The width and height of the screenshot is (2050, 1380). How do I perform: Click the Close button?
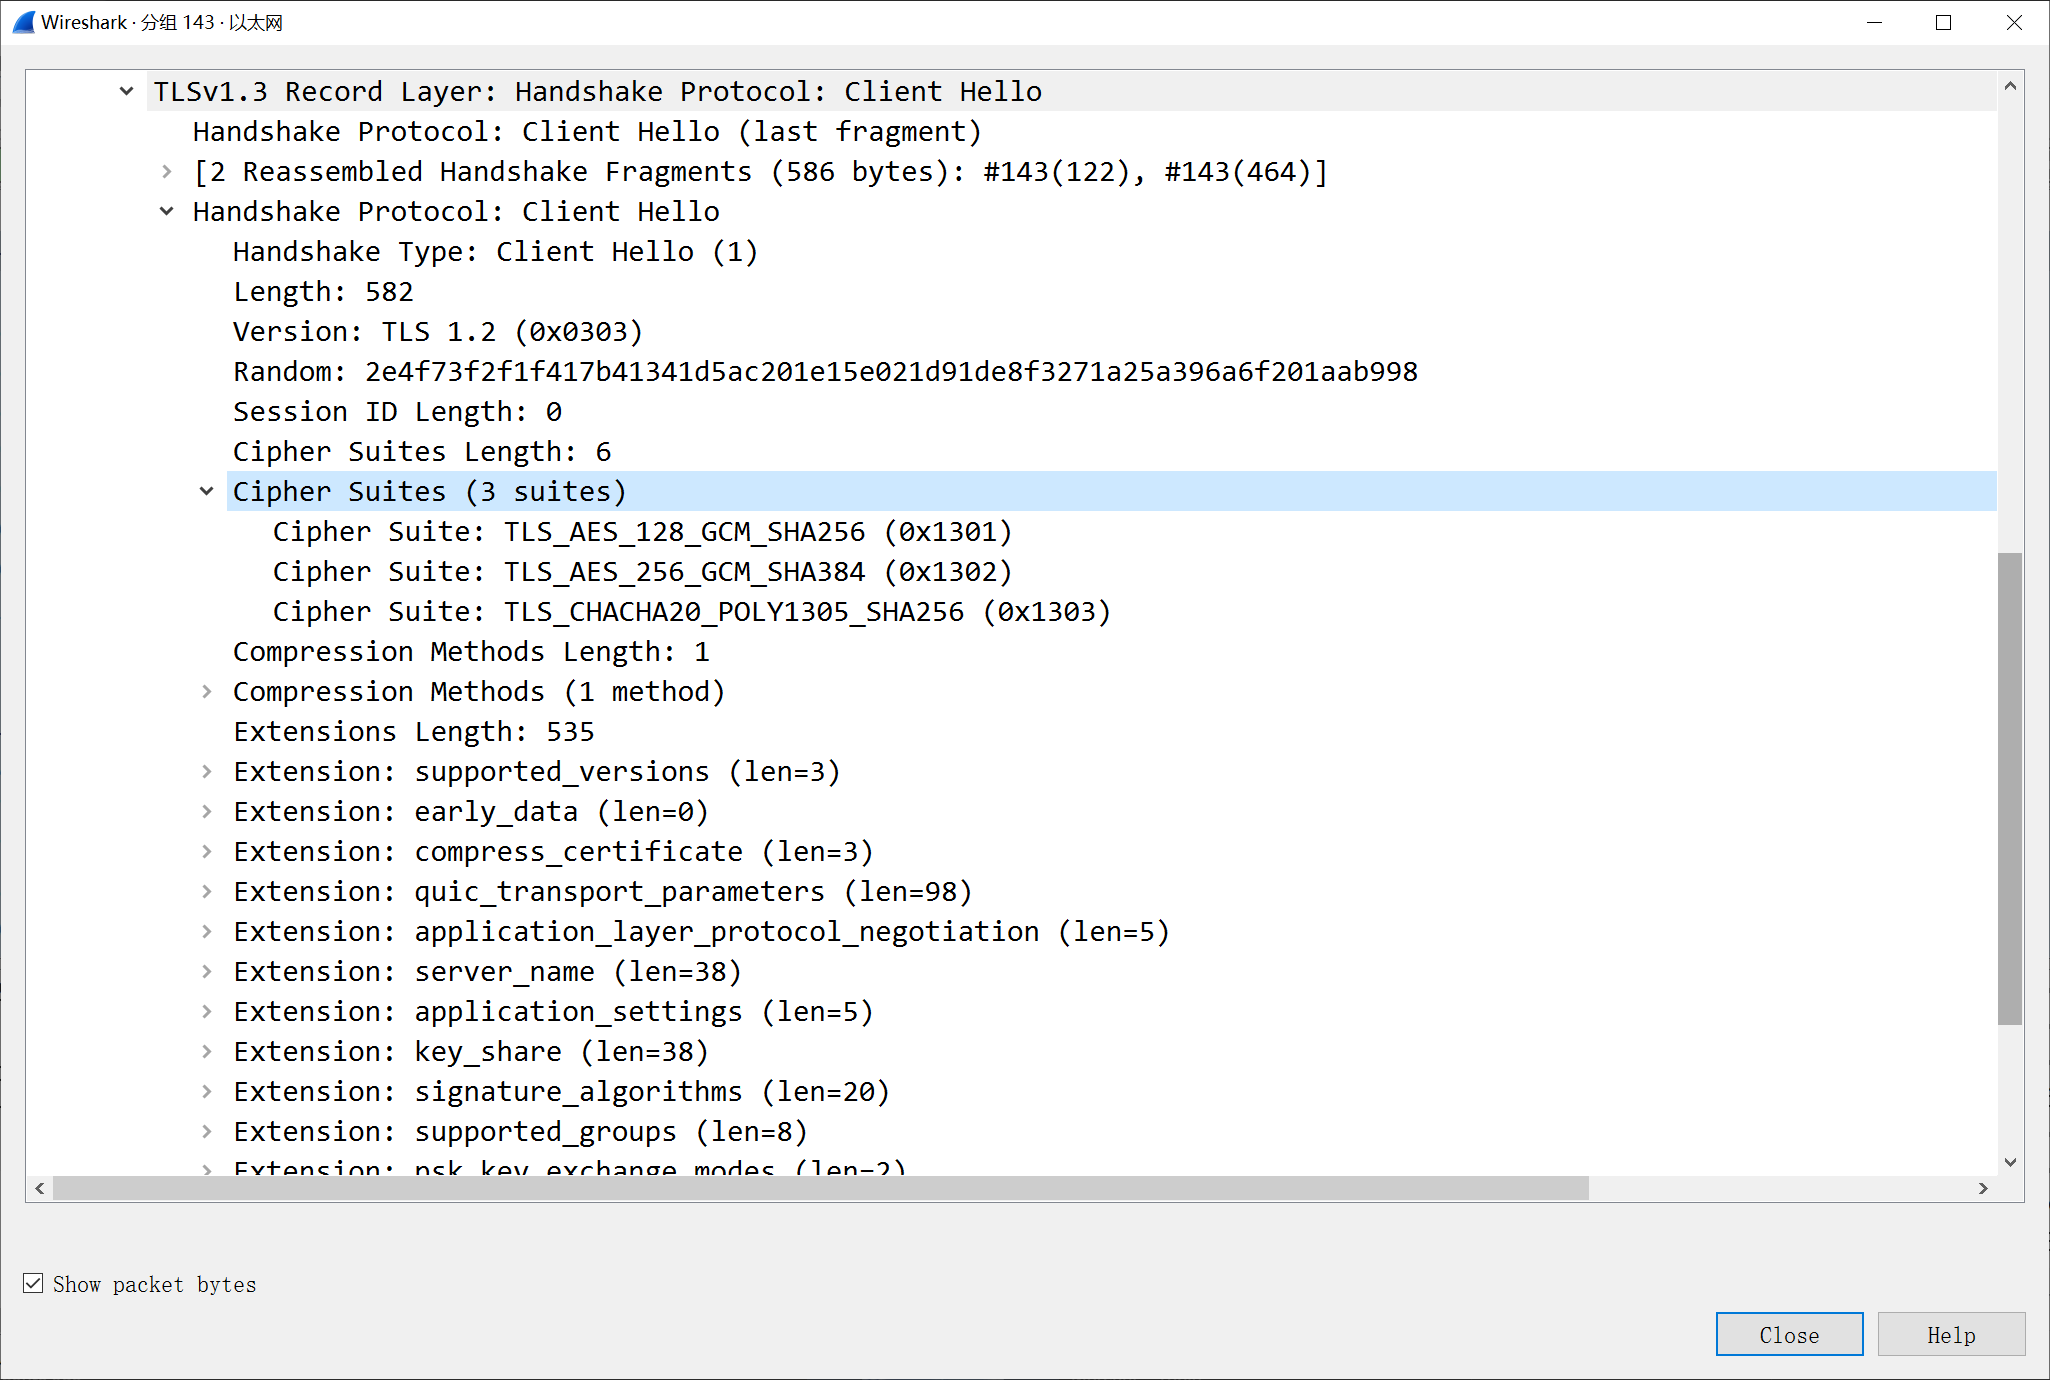(1788, 1334)
